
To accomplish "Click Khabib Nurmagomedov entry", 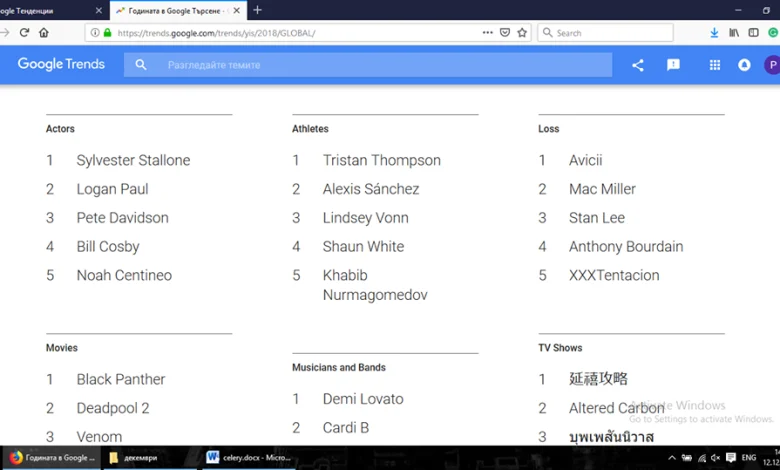I will tap(375, 285).
